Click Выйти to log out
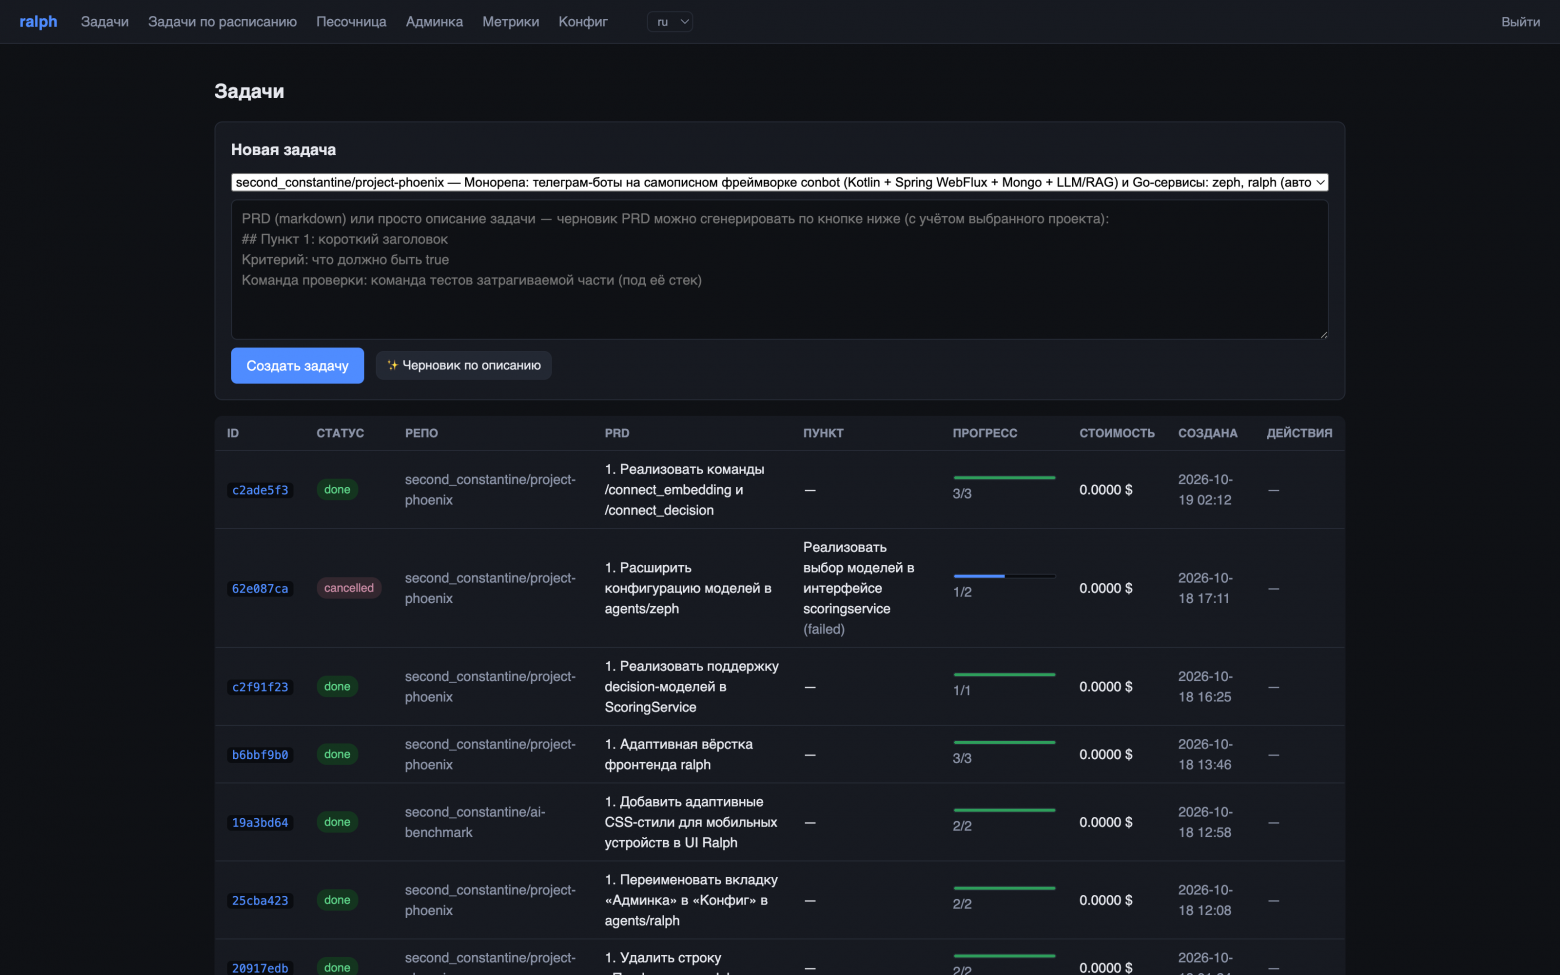 pyautogui.click(x=1520, y=21)
